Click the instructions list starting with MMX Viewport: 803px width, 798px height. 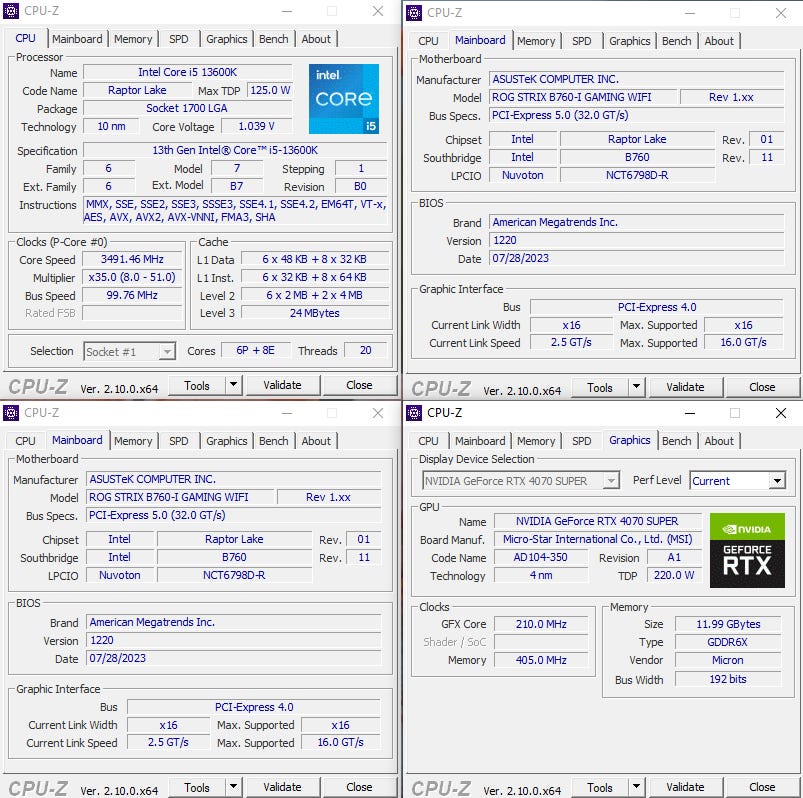point(235,211)
